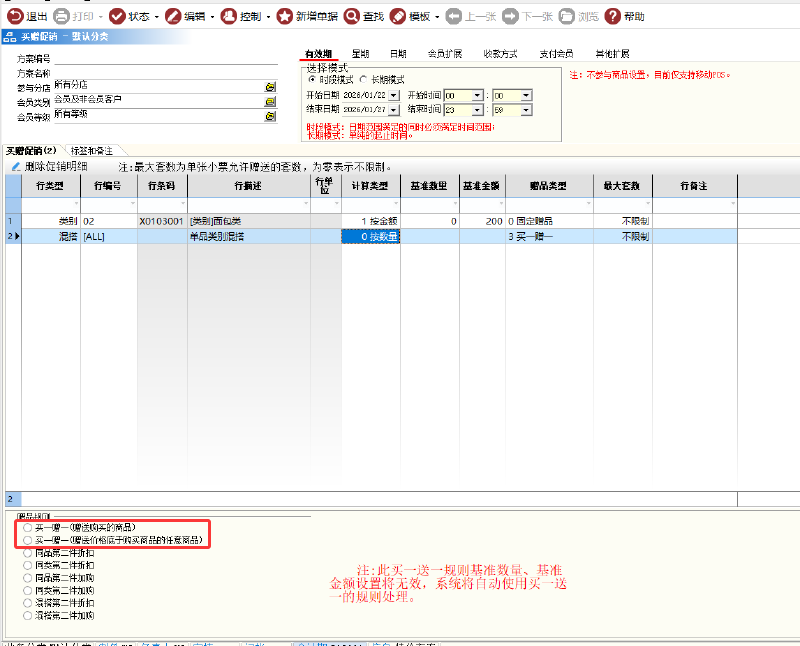Click the 方案名称 input field
The width and height of the screenshot is (800, 646).
coord(166,73)
